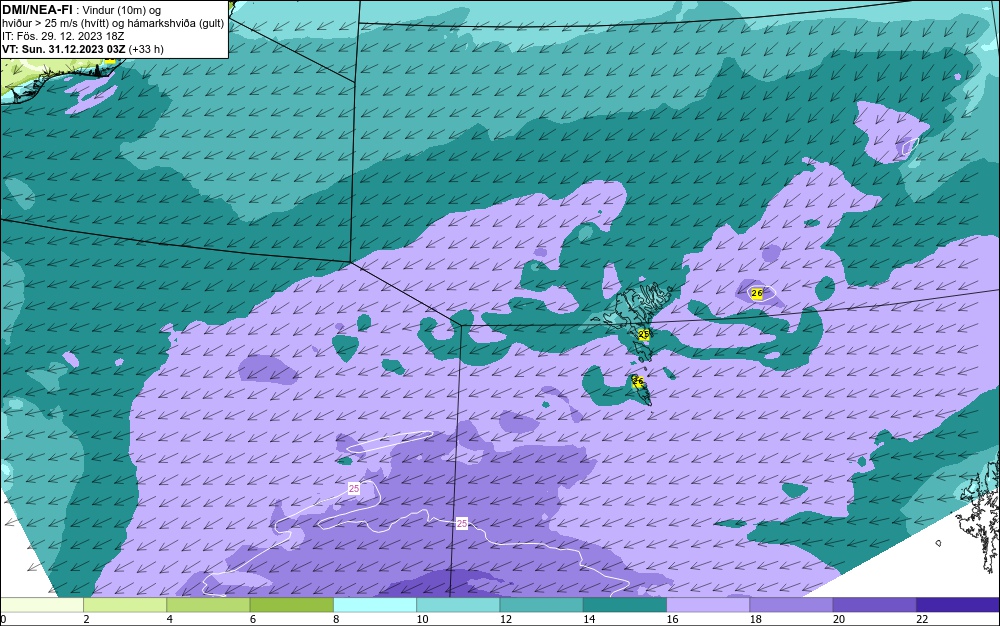1000x626 pixels.
Task: Click the pale yellow 0–2 m/s legend swatch
Action: (41, 605)
